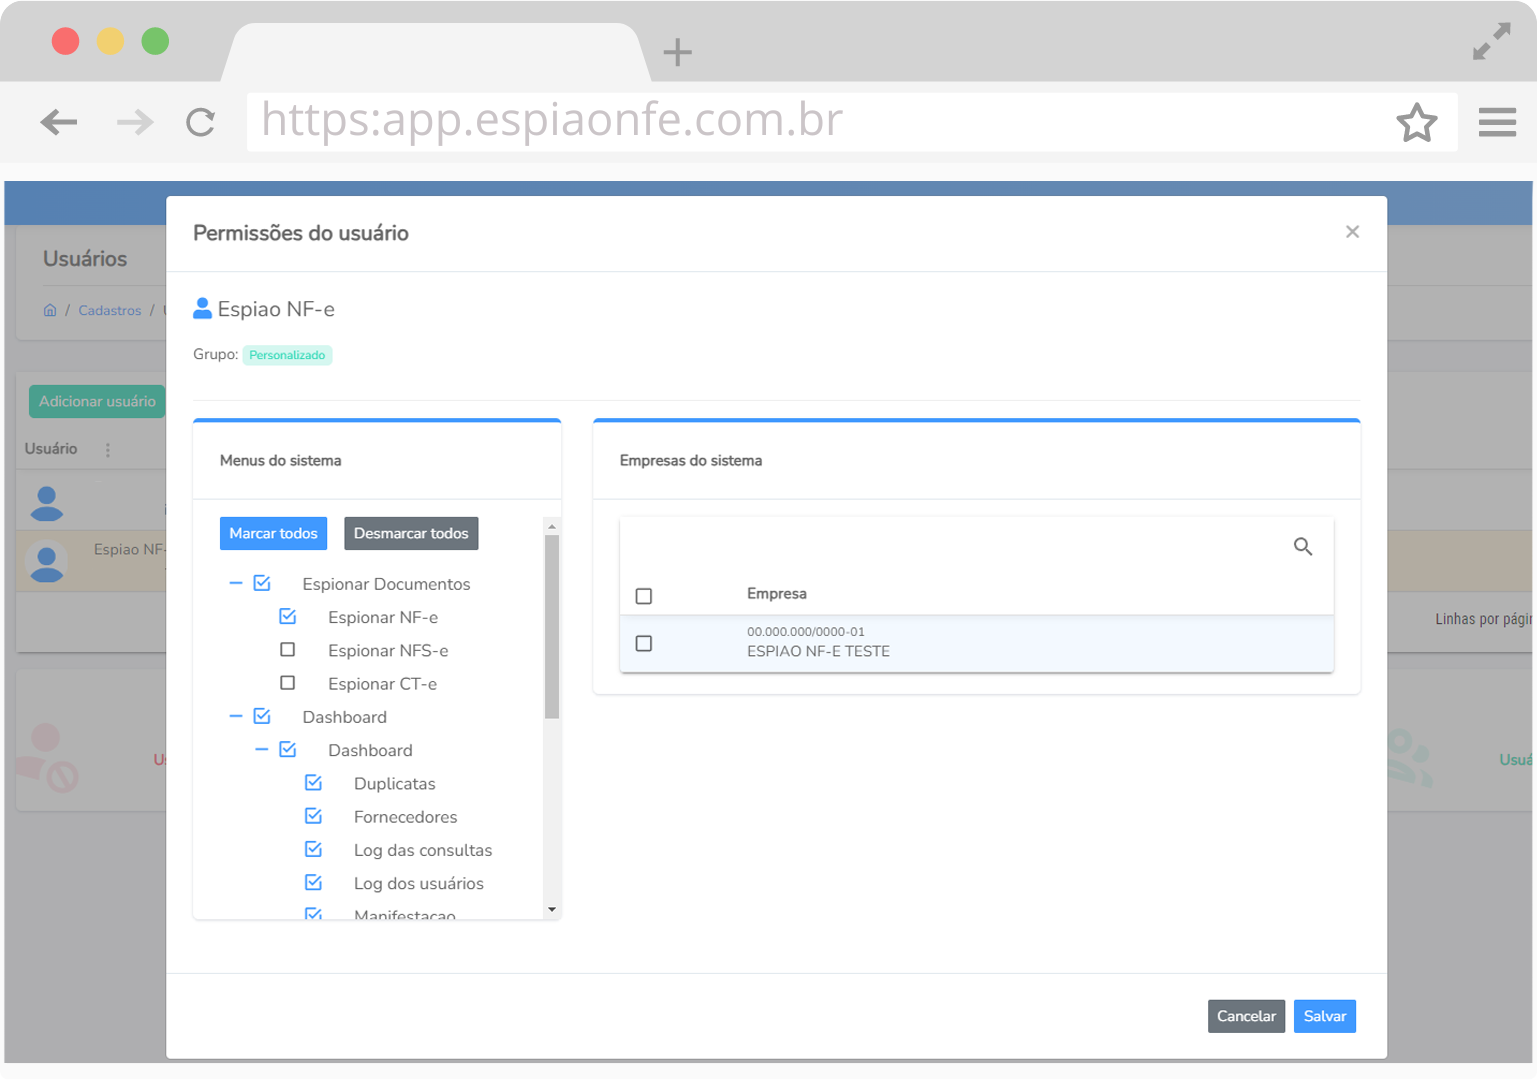Screen dimensions: 1537x1080
Task: Click the ESPIAO NF-E TESTE company name
Action: [818, 651]
